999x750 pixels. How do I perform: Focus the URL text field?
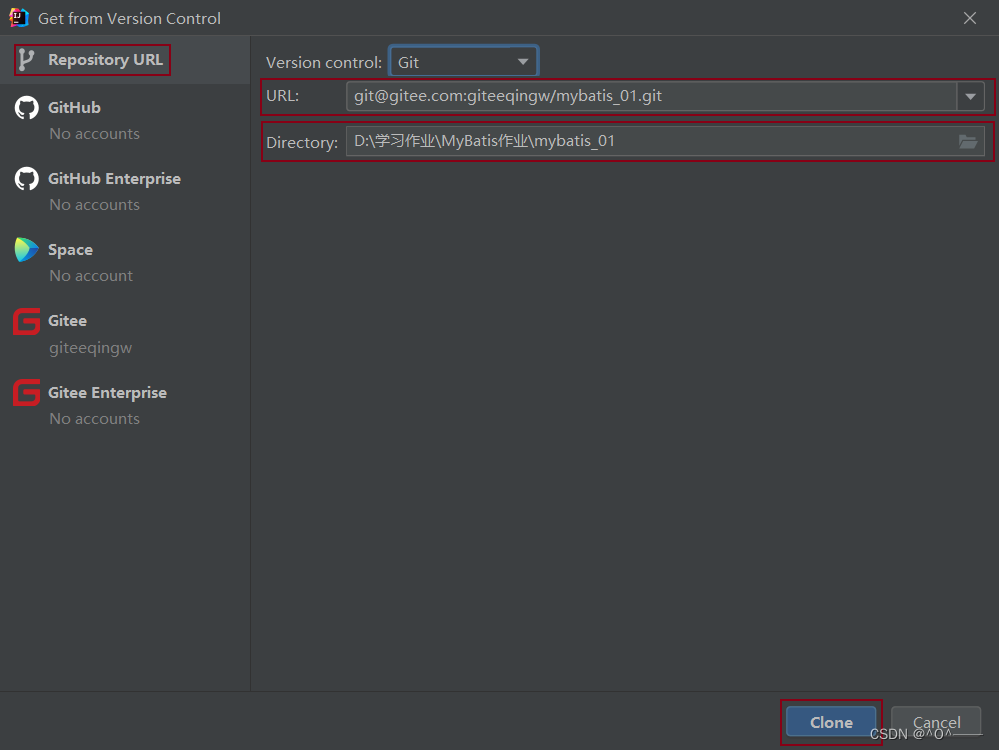click(650, 97)
